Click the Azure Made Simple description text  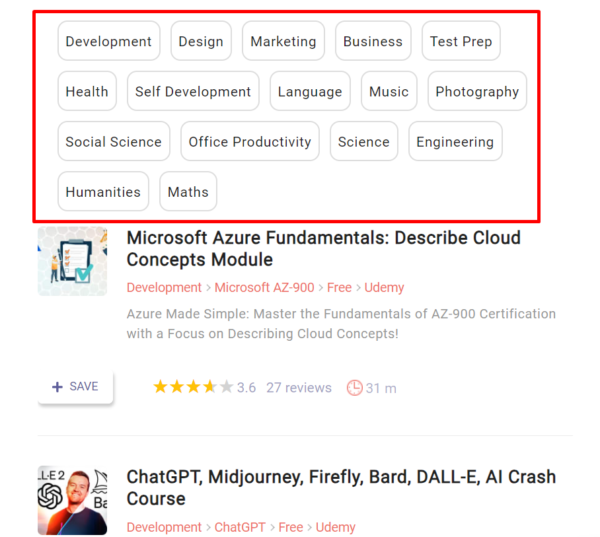click(341, 324)
